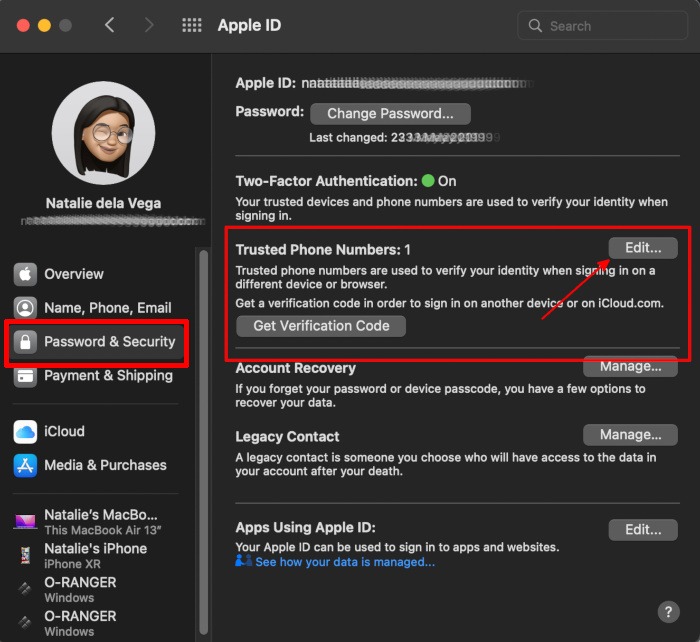Open See how your data is managed link
The image size is (700, 642).
click(x=345, y=562)
